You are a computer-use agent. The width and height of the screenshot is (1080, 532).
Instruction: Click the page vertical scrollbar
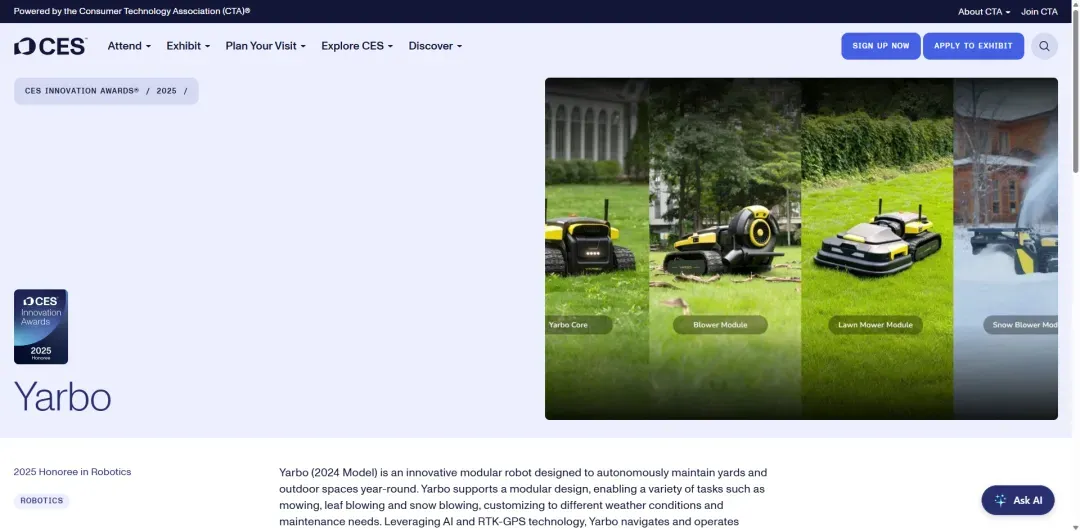click(x=1075, y=266)
